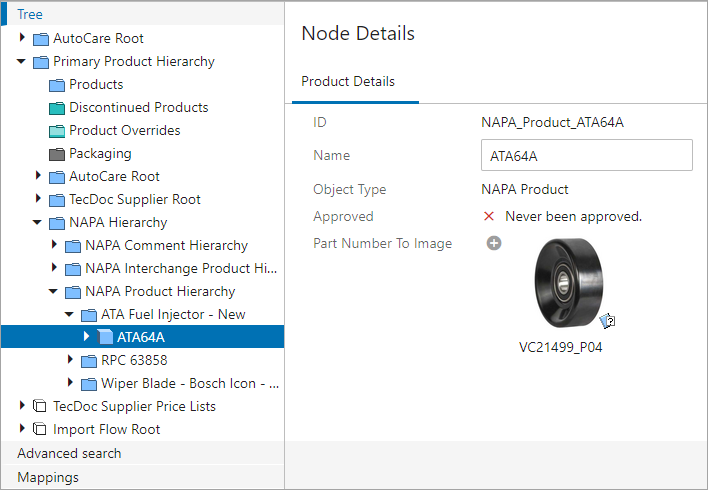Click the NAPA Product Hierarchy folder icon
The height and width of the screenshot is (490, 708).
(x=73, y=292)
